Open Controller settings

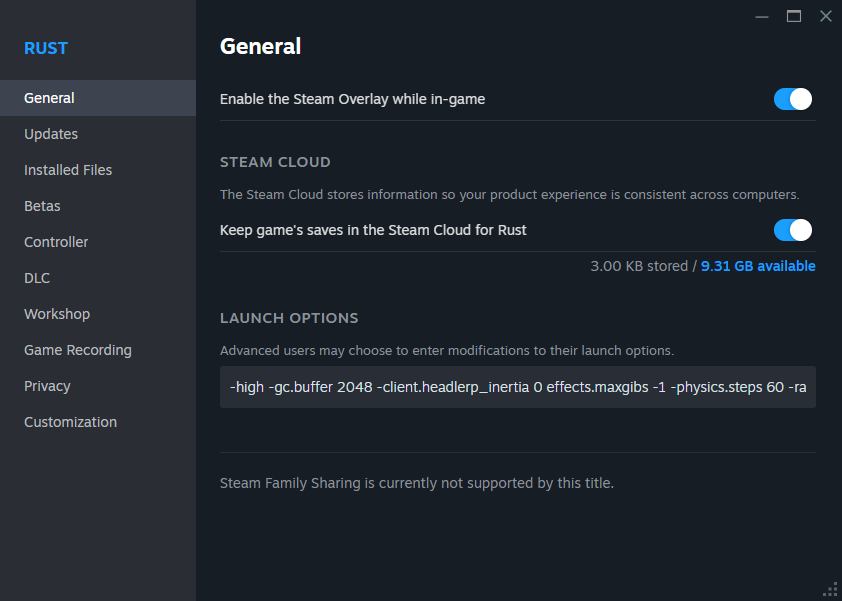[x=98, y=242]
